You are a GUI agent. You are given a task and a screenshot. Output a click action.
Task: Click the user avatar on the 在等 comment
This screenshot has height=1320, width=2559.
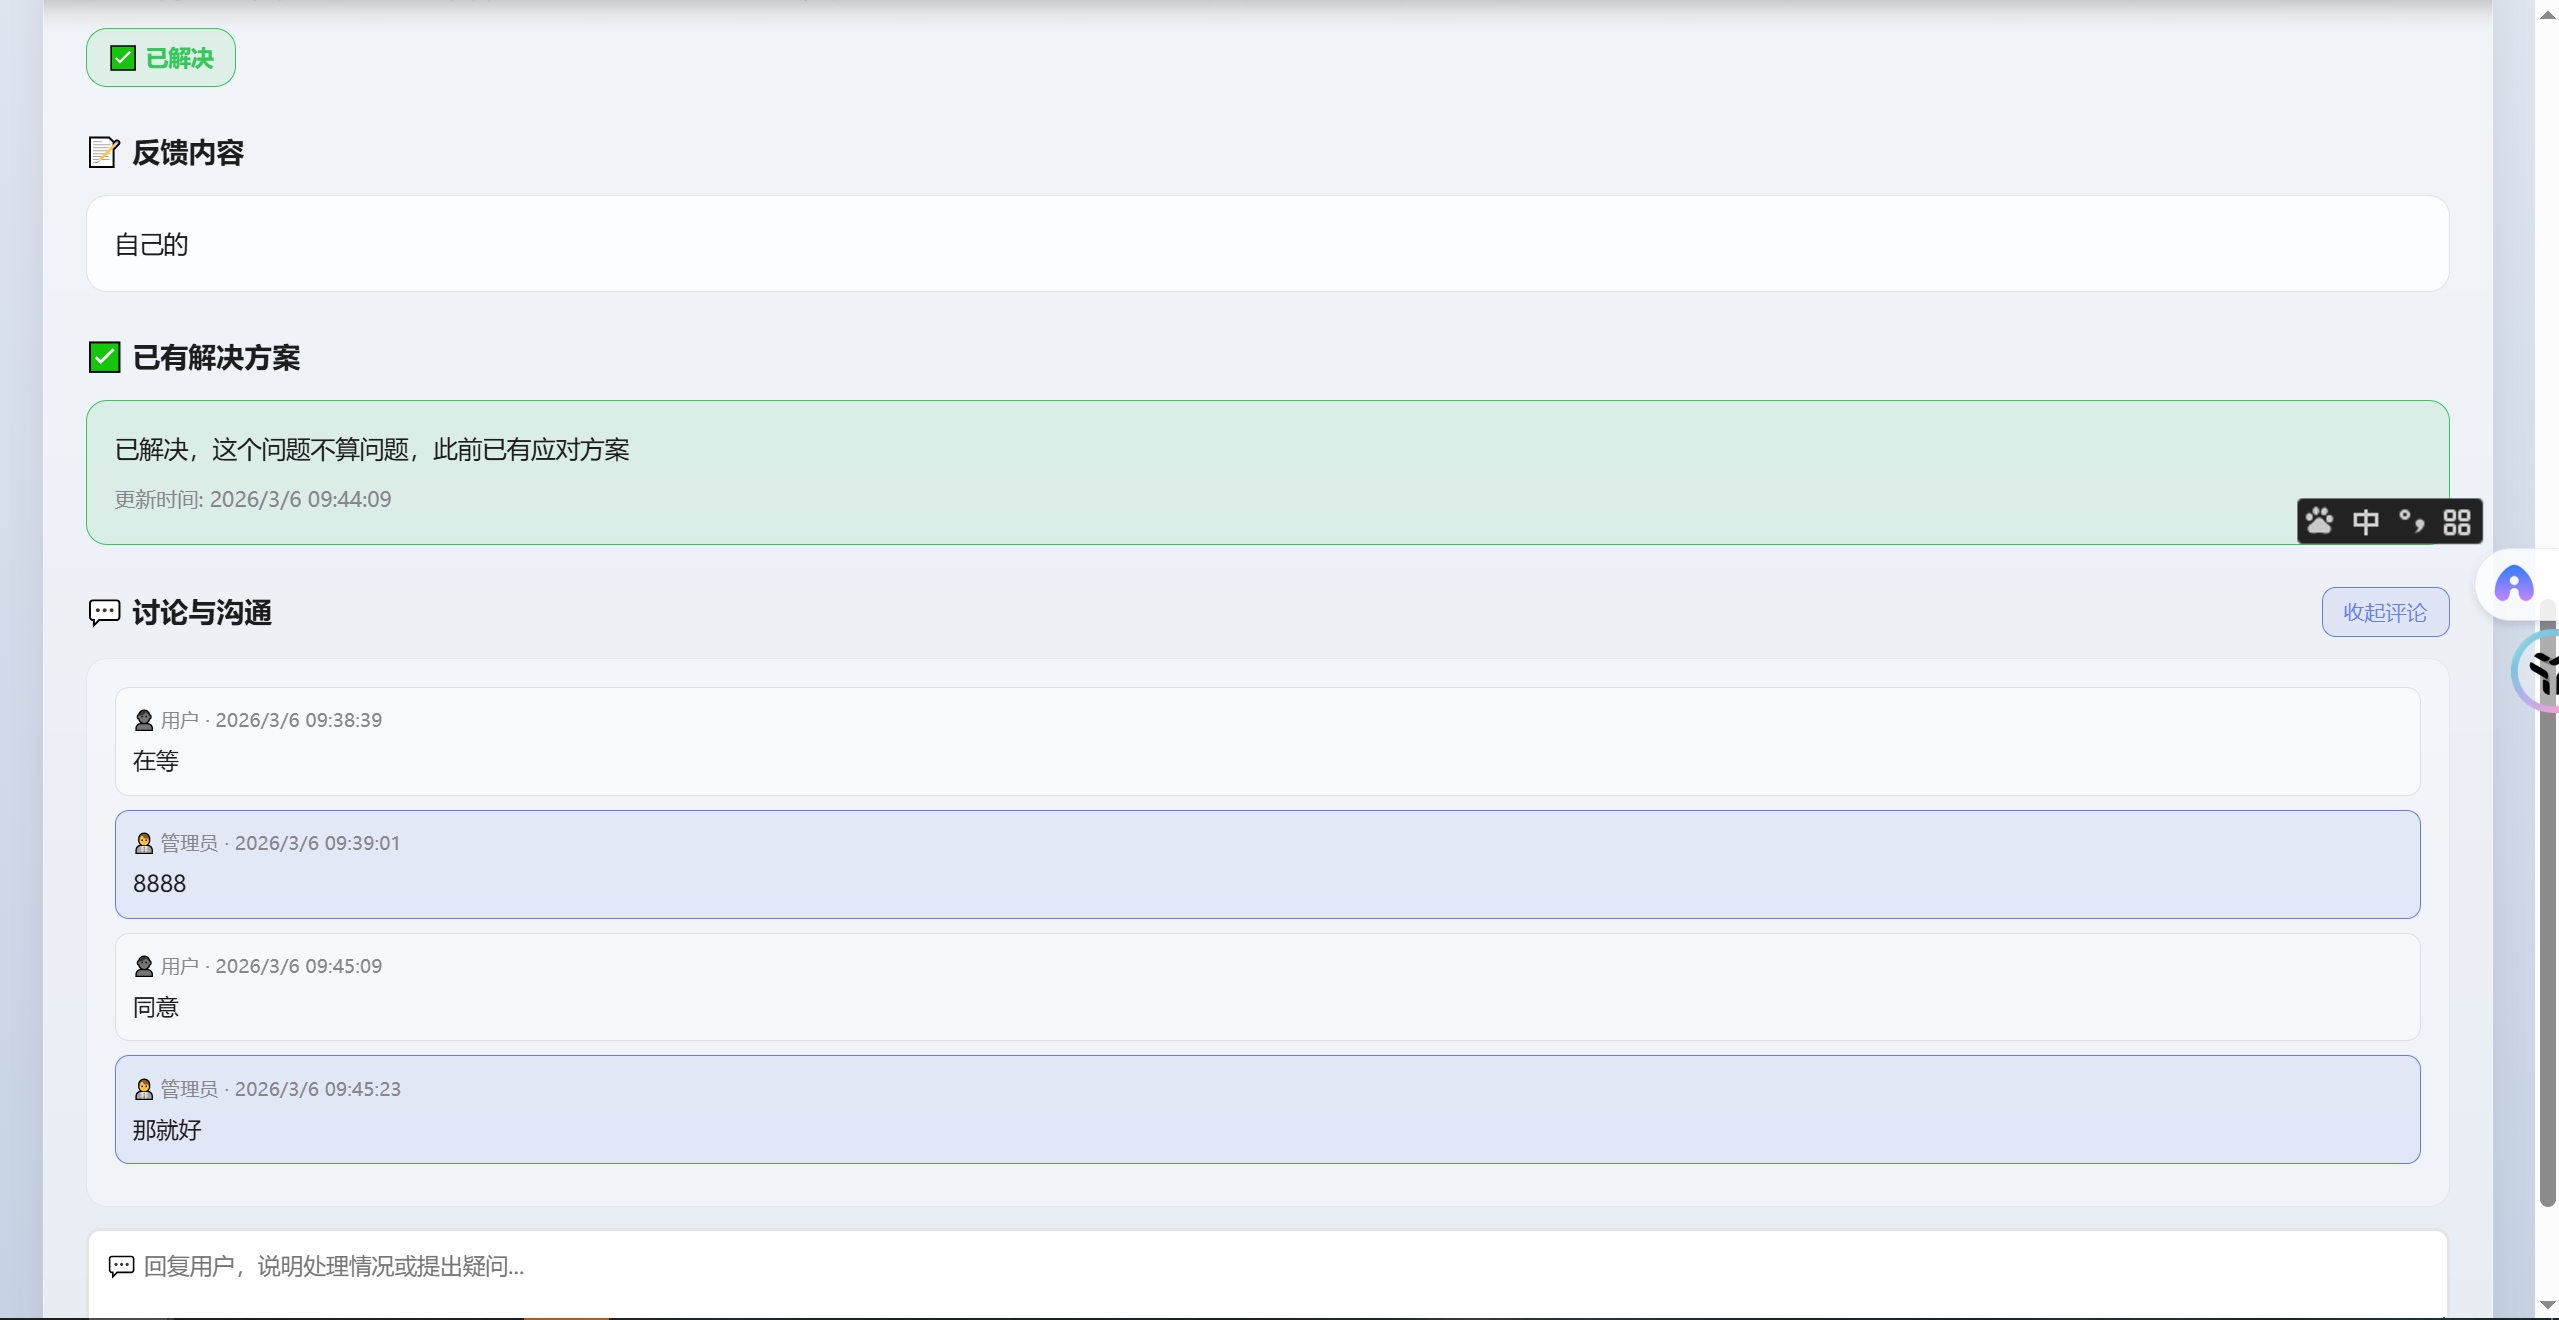tap(144, 720)
